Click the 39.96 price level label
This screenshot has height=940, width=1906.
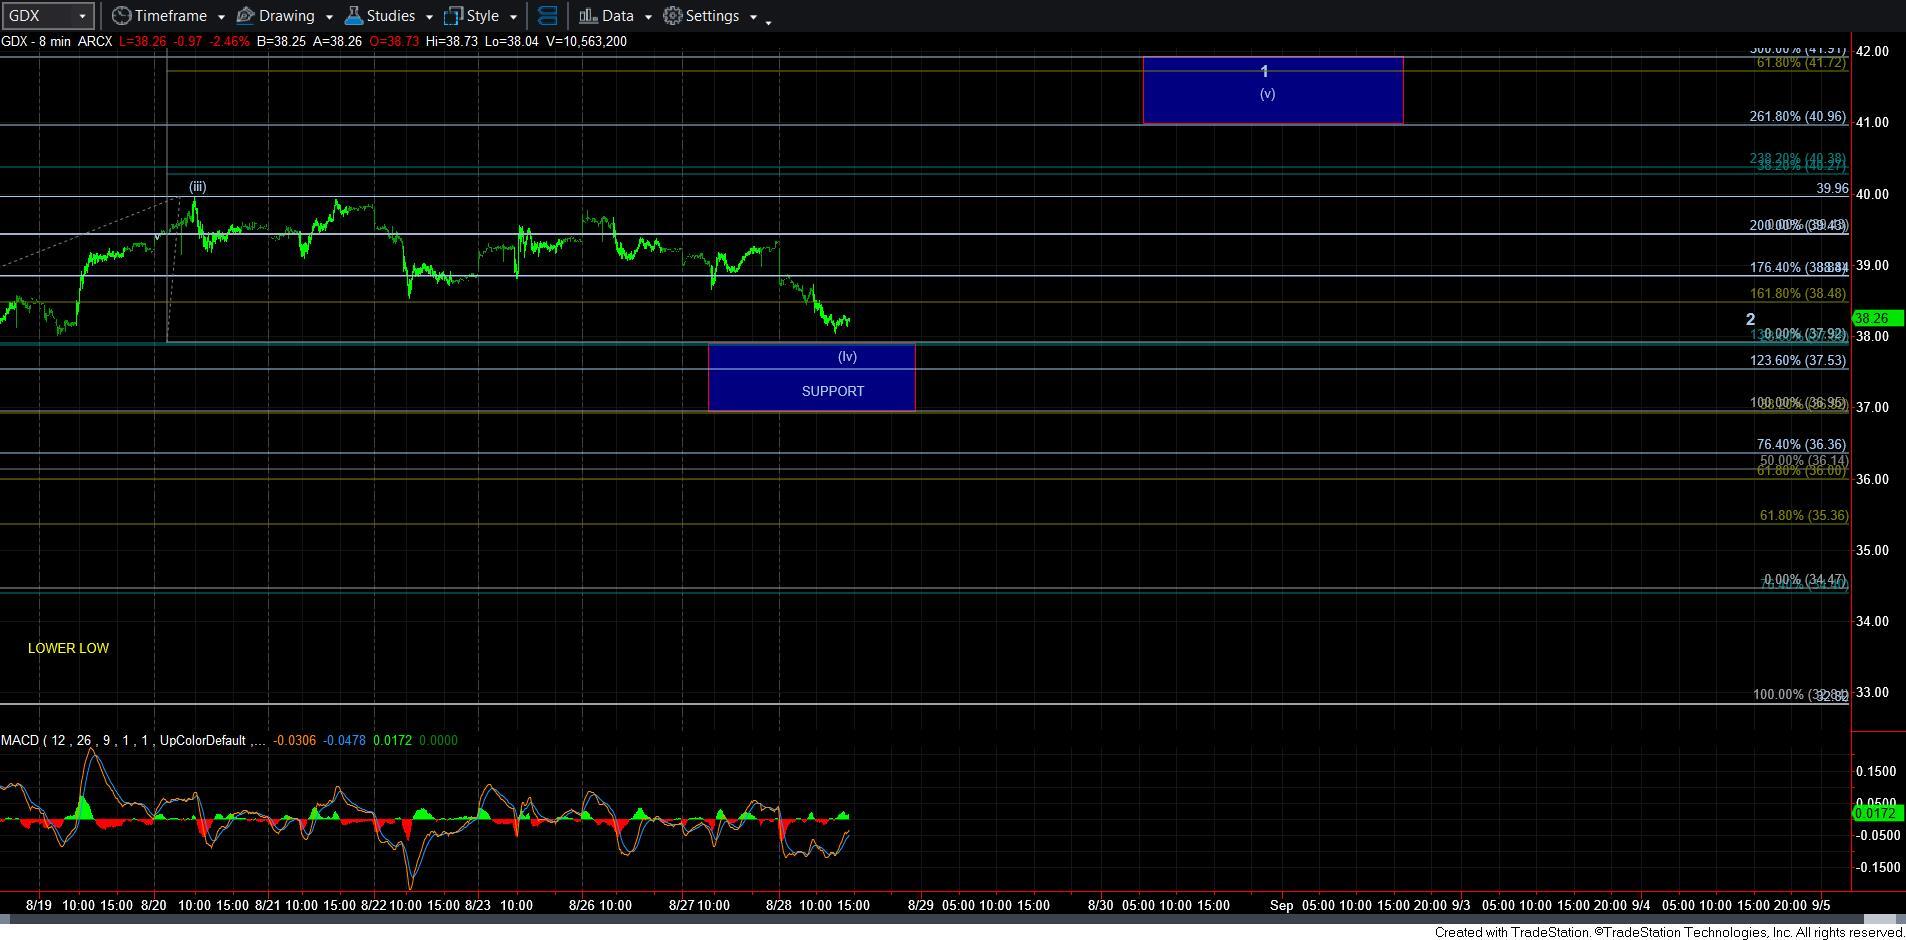click(x=1832, y=188)
